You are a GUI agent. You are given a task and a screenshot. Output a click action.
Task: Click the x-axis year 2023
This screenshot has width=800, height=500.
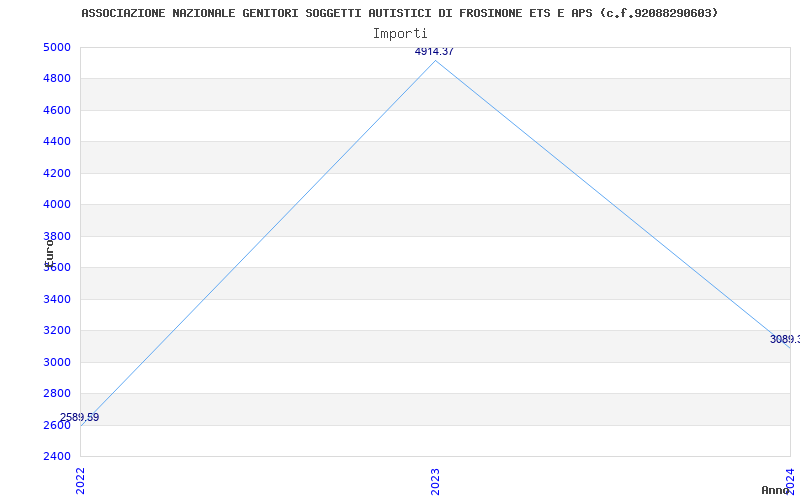click(435, 481)
